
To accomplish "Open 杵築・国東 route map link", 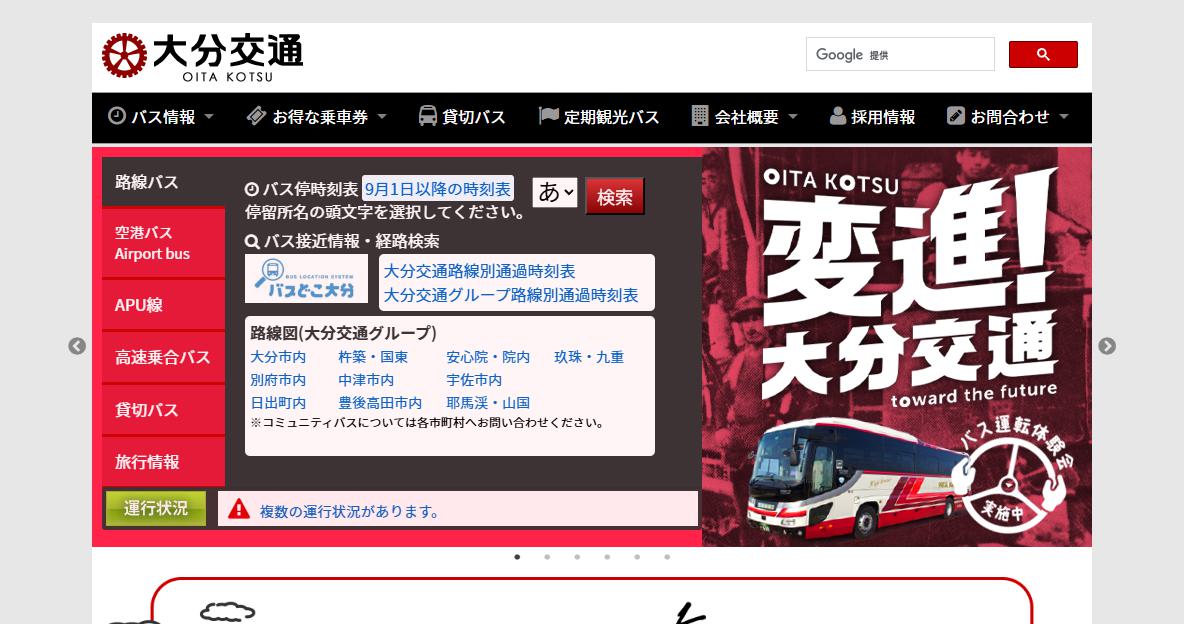I will coord(373,357).
